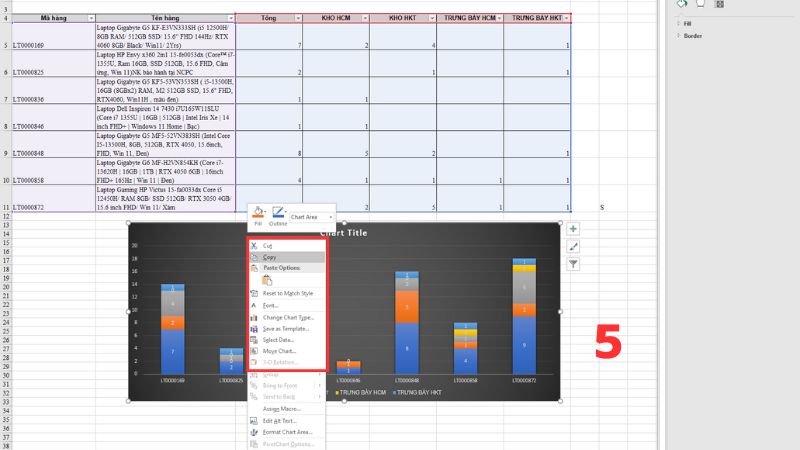Click the Chart Title text
Viewport: 800px width, 450px height.
(x=343, y=233)
